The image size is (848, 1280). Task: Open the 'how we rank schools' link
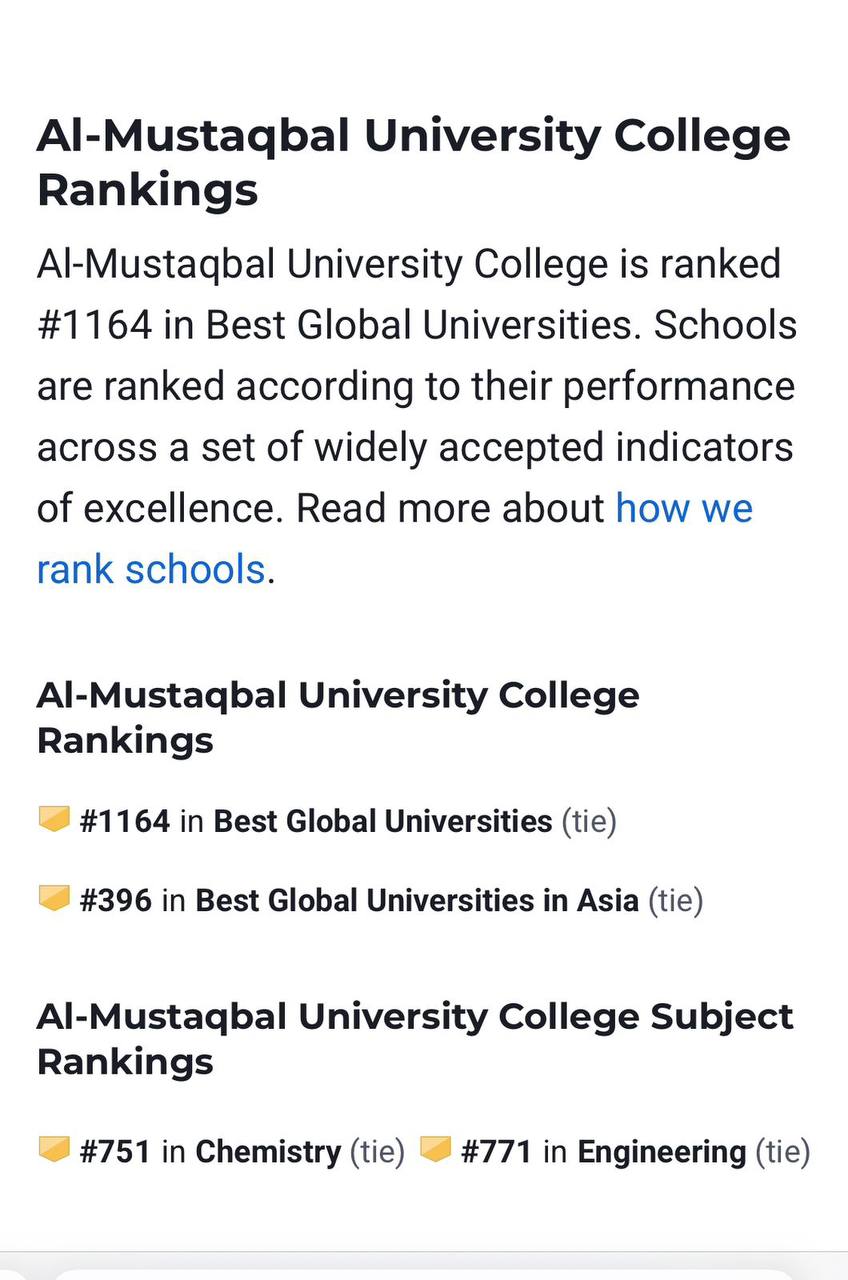coord(395,539)
